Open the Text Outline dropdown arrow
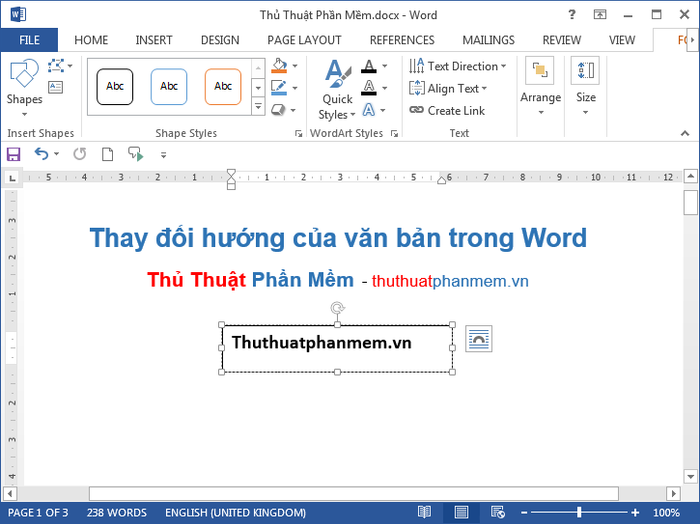The image size is (700, 524). (x=385, y=88)
